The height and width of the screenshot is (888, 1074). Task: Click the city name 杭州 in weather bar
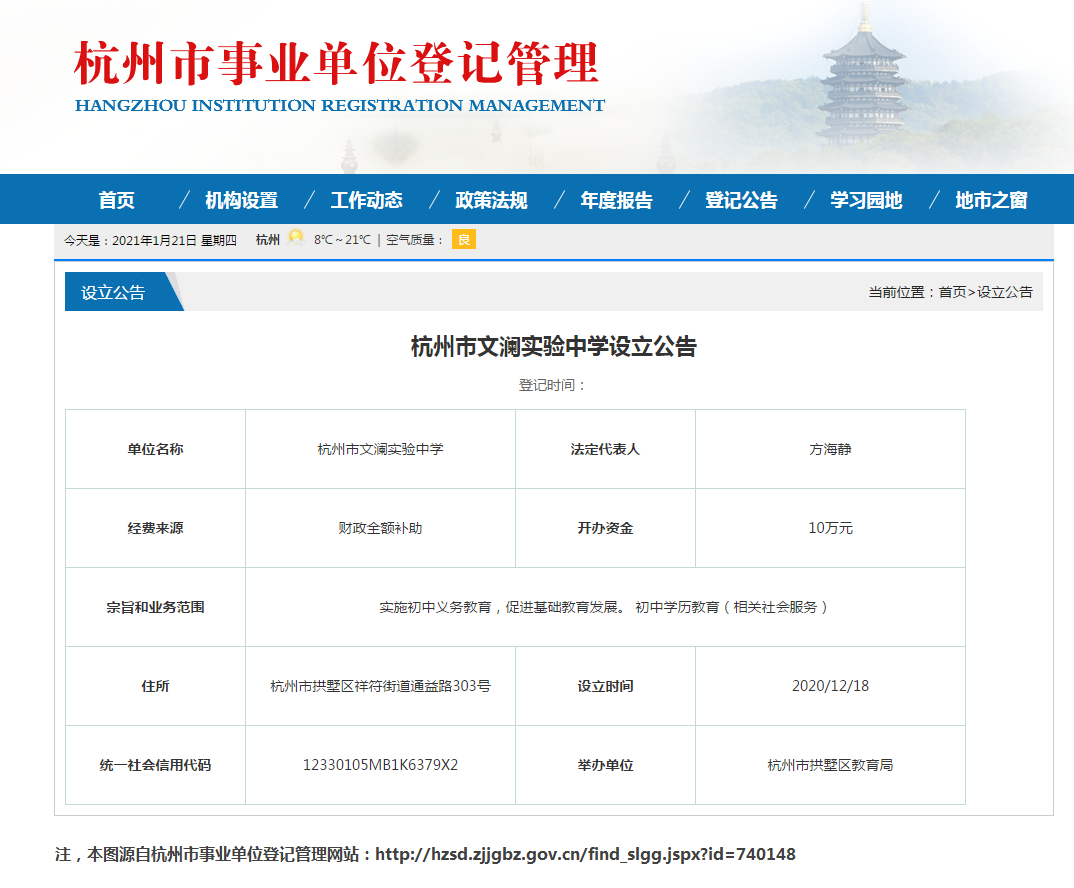[x=268, y=240]
